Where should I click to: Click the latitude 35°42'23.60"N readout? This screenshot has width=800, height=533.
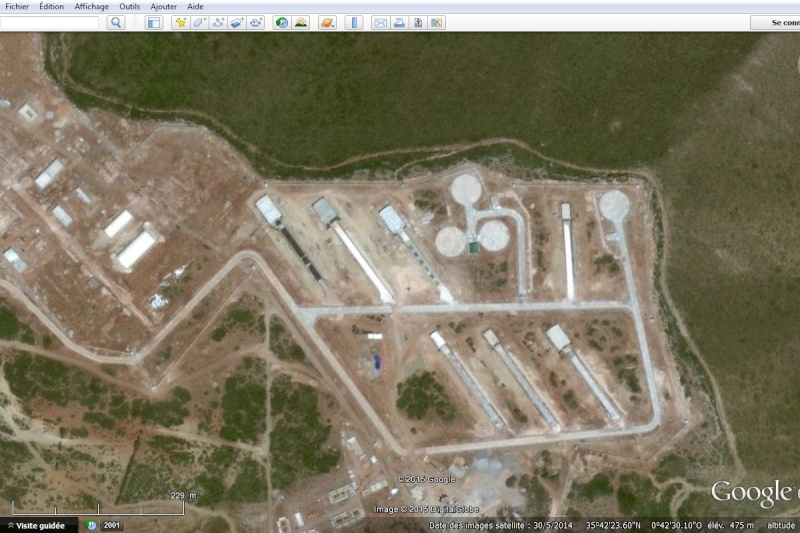click(612, 525)
